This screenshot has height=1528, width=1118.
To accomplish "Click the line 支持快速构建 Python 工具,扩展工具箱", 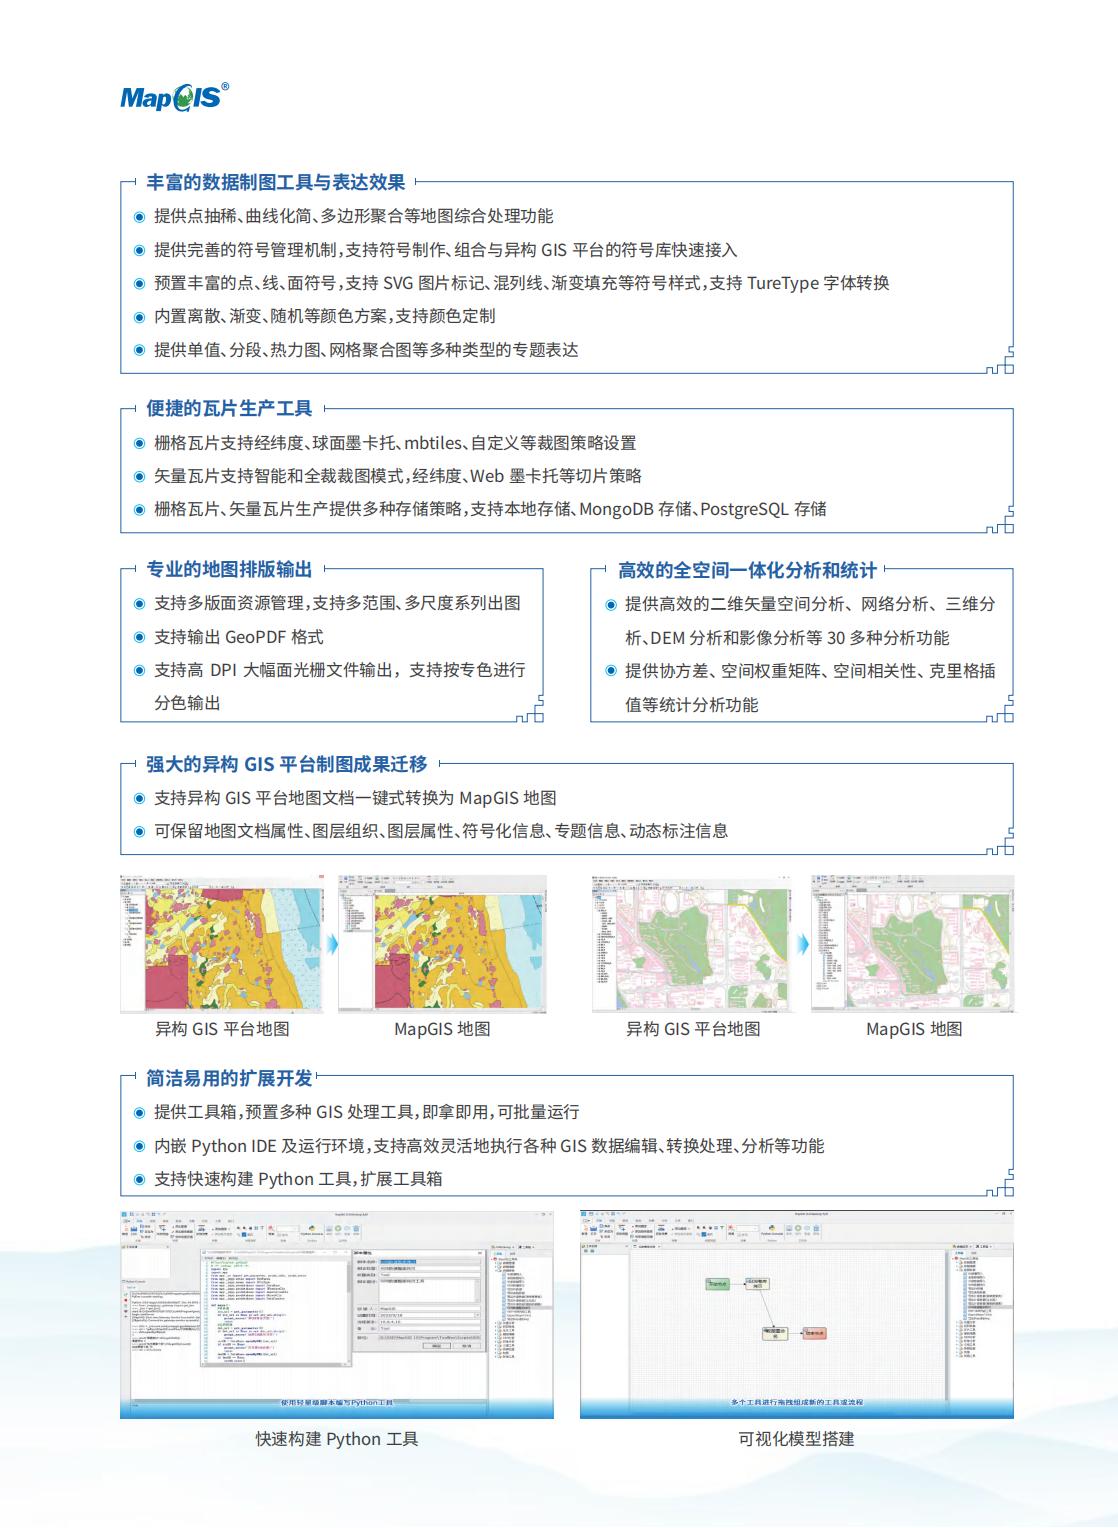I will 298,1179.
